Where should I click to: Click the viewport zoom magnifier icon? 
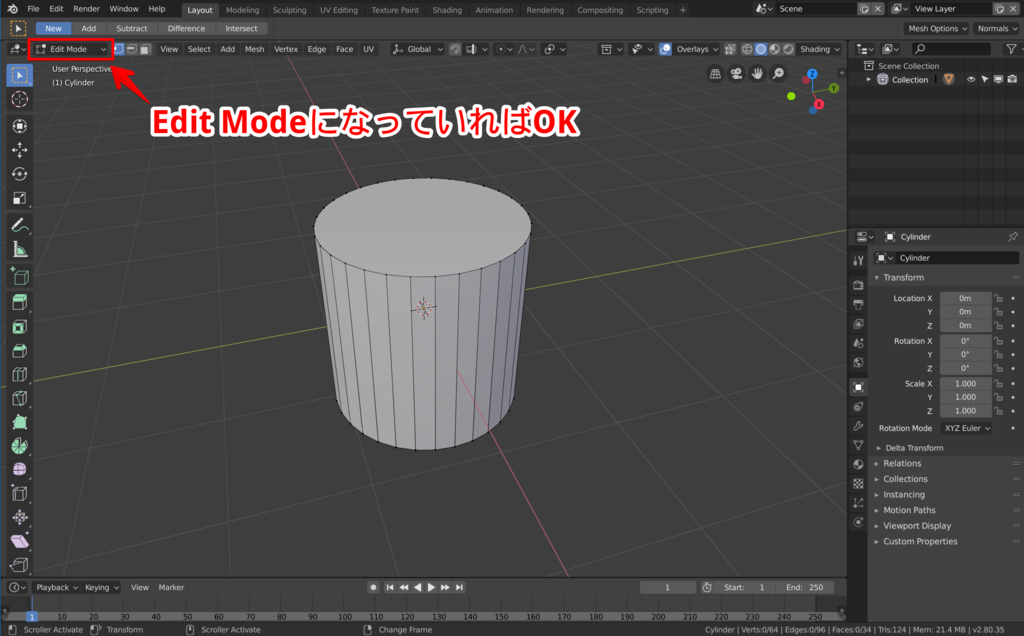click(x=778, y=74)
